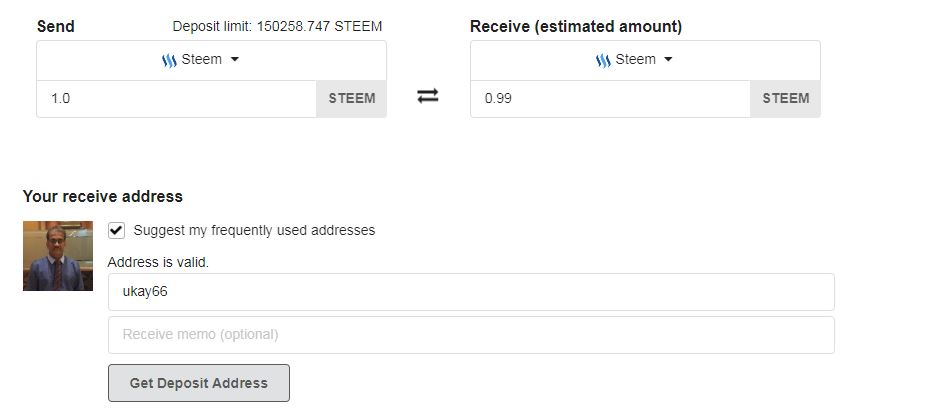Click the STEEM unit label beside Send amount

[352, 99]
